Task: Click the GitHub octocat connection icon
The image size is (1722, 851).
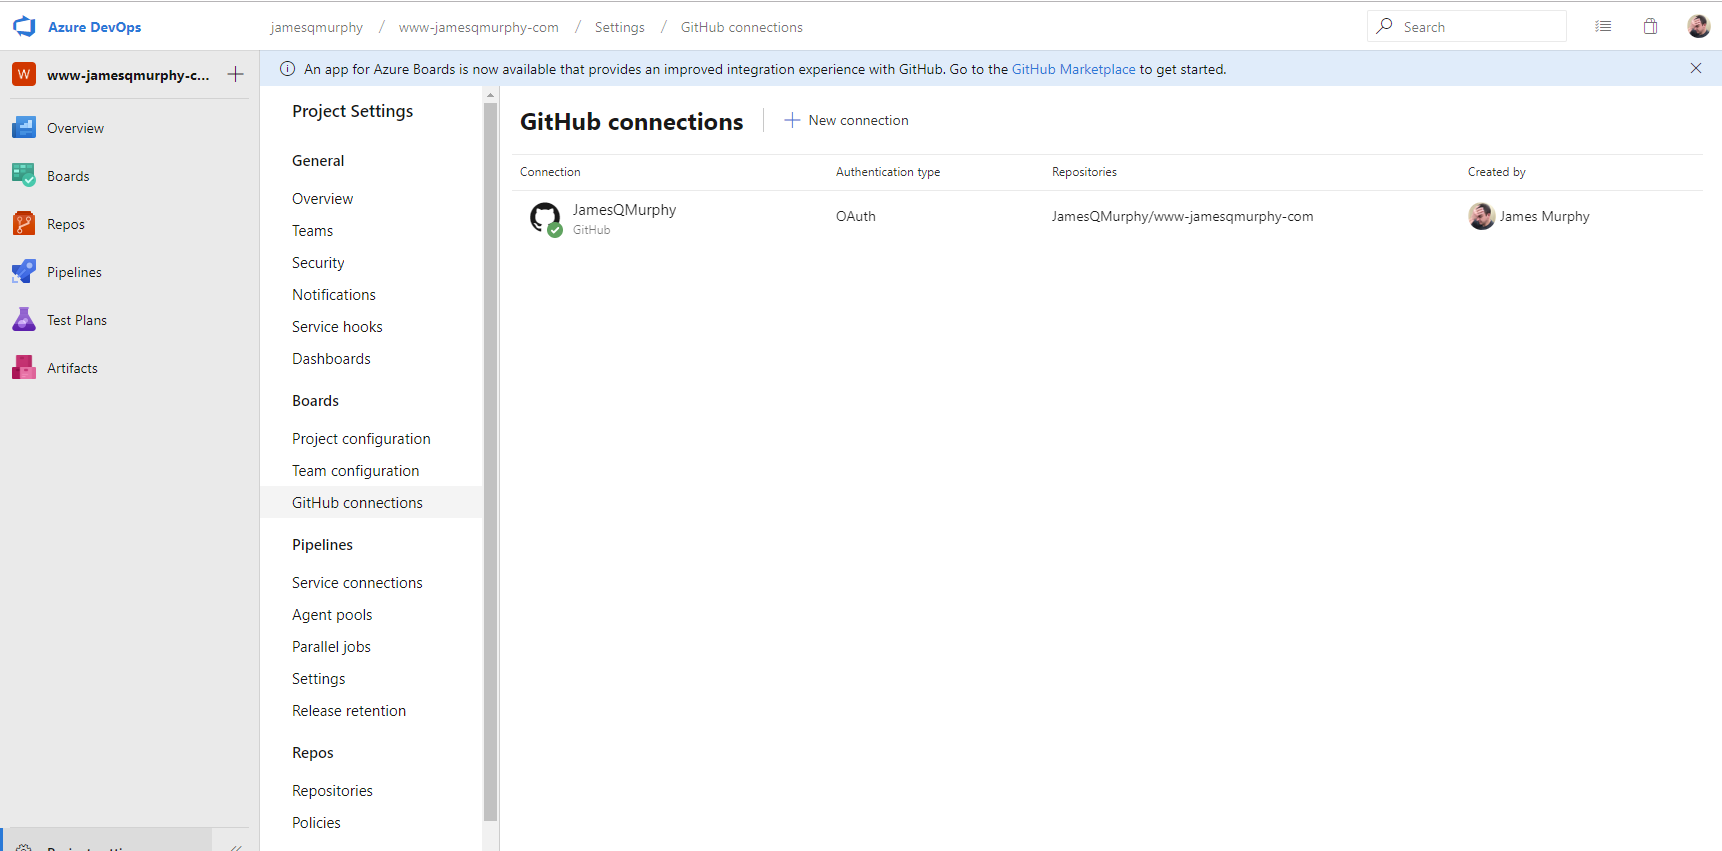Action: [x=546, y=218]
